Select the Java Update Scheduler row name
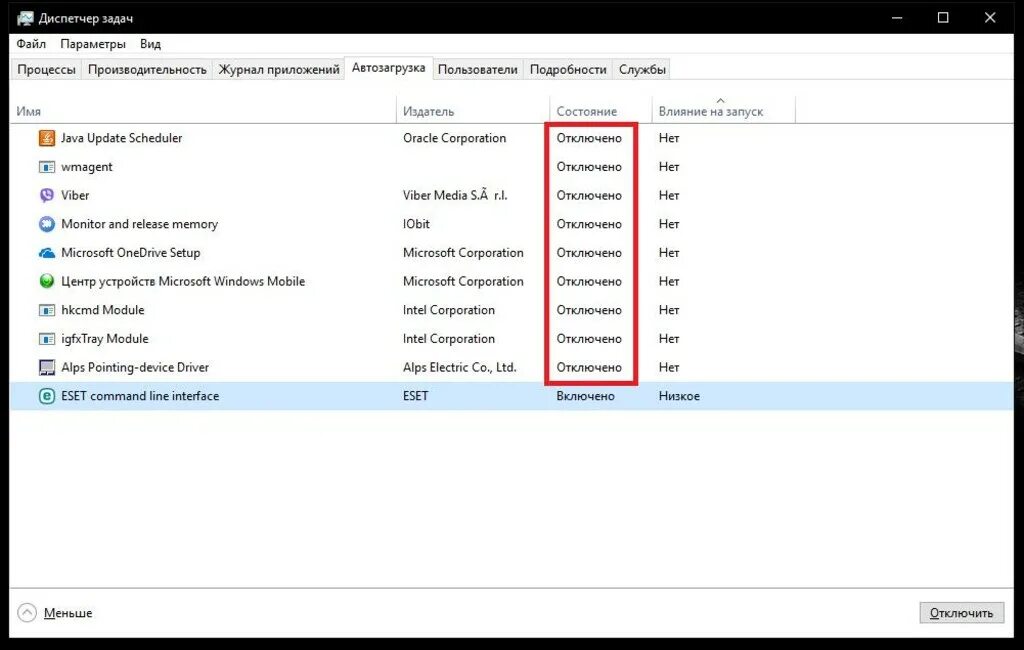1024x650 pixels. click(x=121, y=138)
